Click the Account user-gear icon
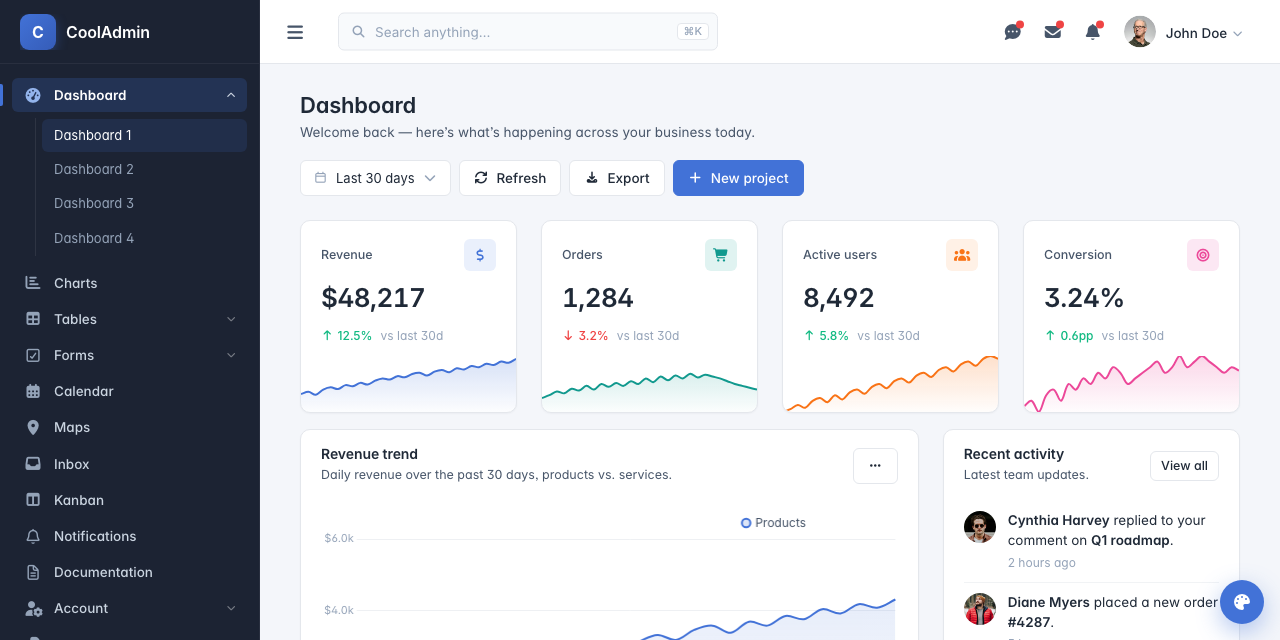 click(33, 608)
